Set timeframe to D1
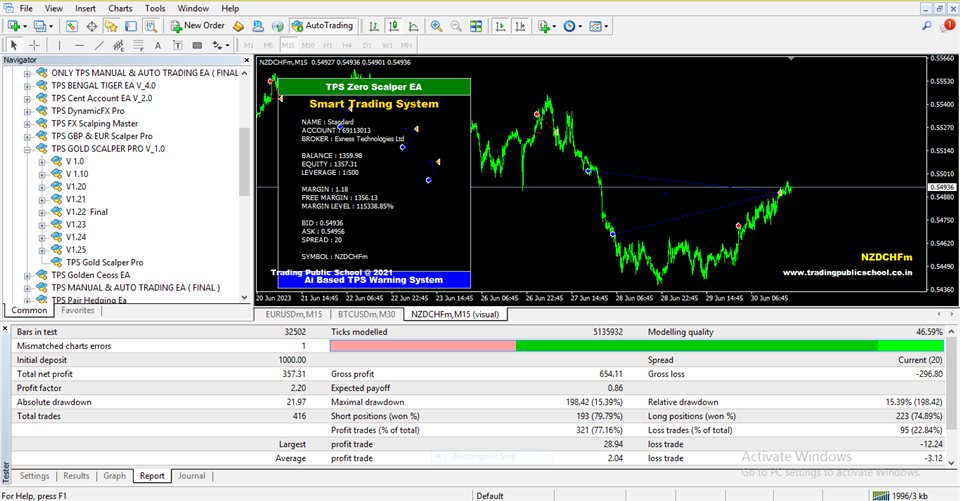The image size is (960, 501). (367, 45)
